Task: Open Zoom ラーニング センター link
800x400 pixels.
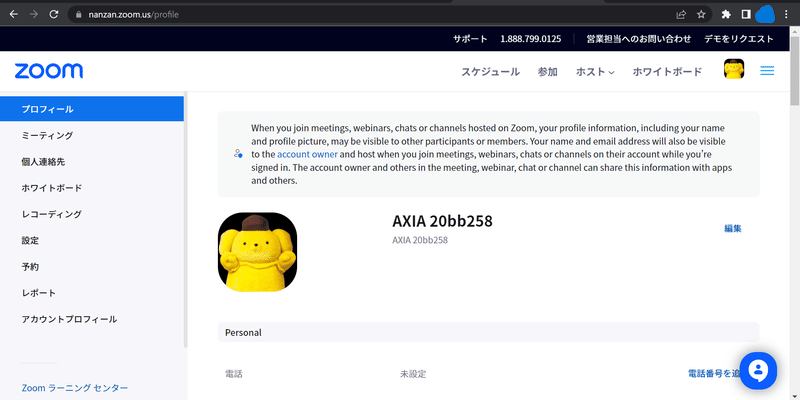Action: click(x=74, y=388)
